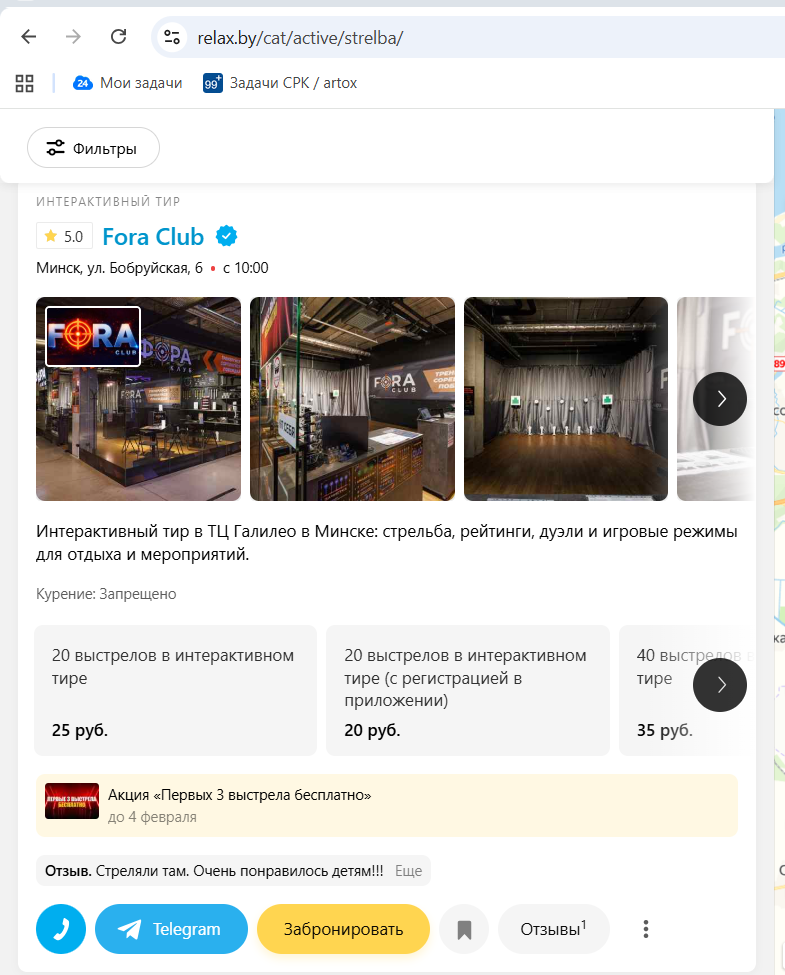Open second photo showing reception desk
Image resolution: width=785 pixels, height=975 pixels.
352,399
